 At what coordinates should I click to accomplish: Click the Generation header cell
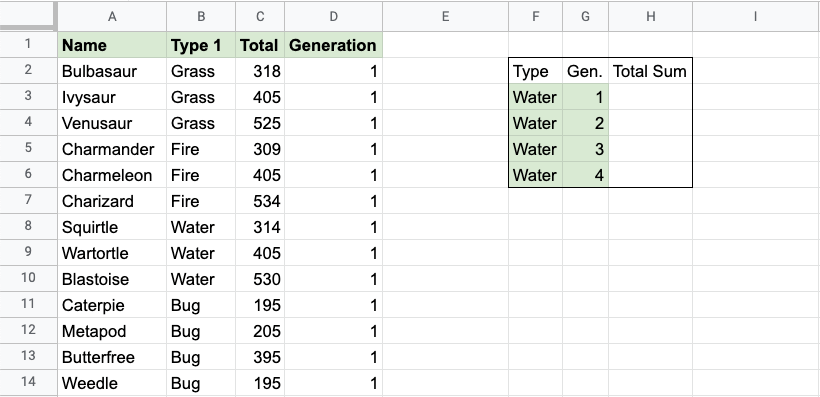(333, 45)
